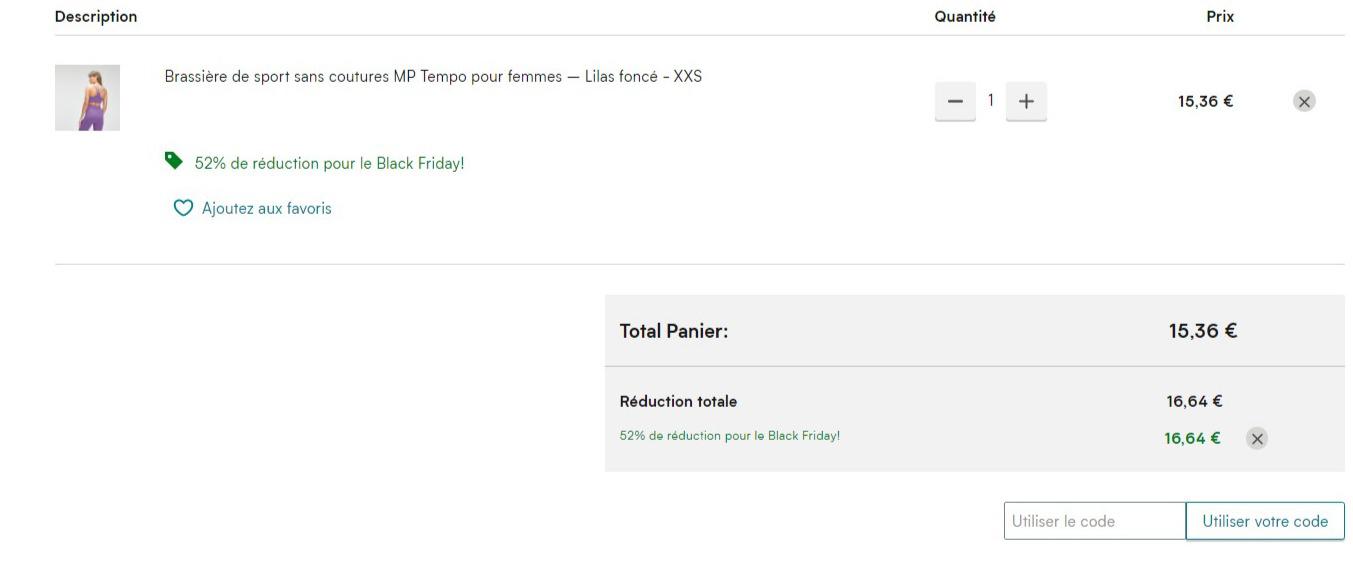Focus the 'Utiliser le code' input field
Image resolution: width=1353 pixels, height=582 pixels.
[x=1095, y=521]
